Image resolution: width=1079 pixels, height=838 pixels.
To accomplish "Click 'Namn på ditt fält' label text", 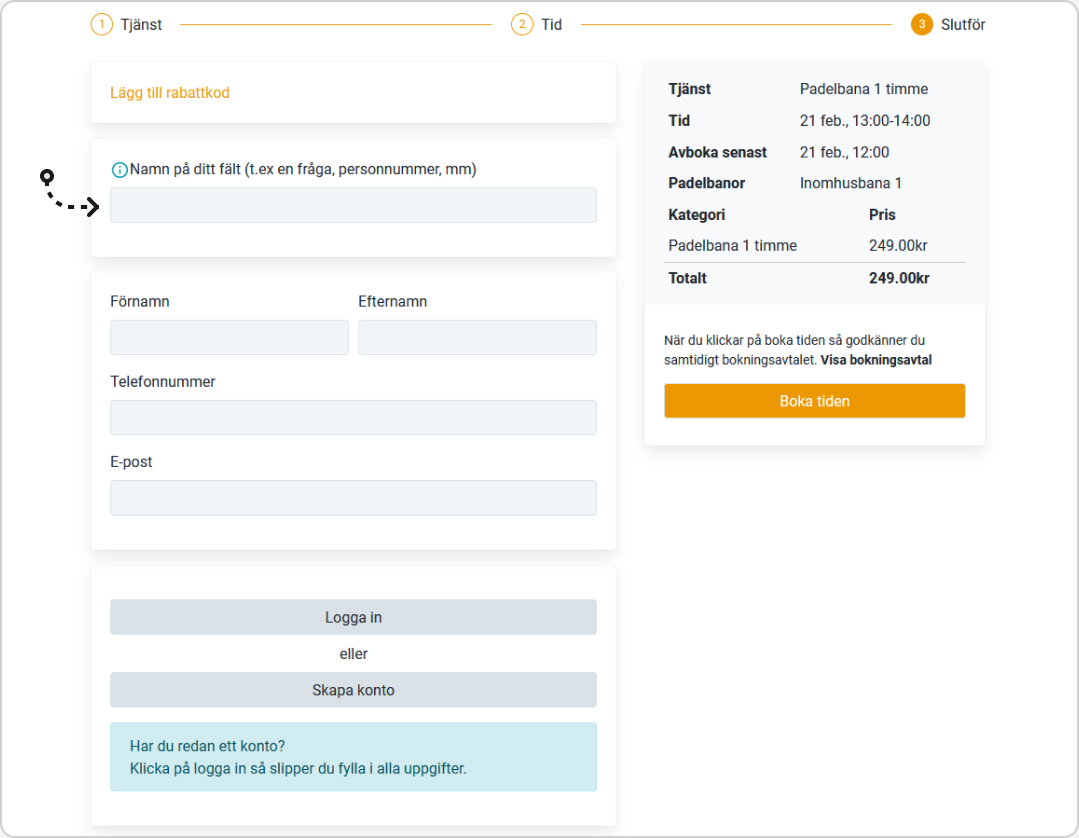I will (x=303, y=169).
